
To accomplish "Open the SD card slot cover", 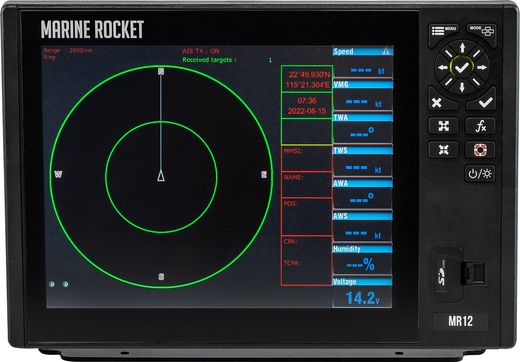I will [x=447, y=273].
